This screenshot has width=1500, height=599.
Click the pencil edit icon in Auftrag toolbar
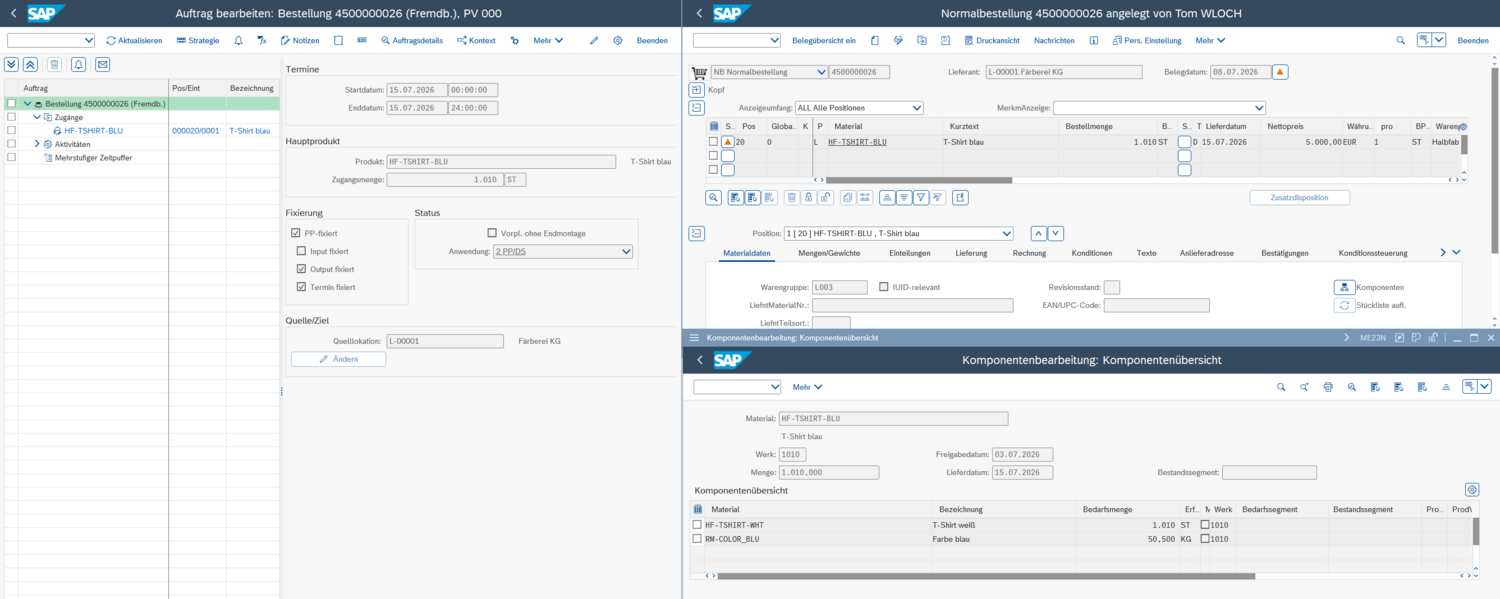pyautogui.click(x=594, y=40)
